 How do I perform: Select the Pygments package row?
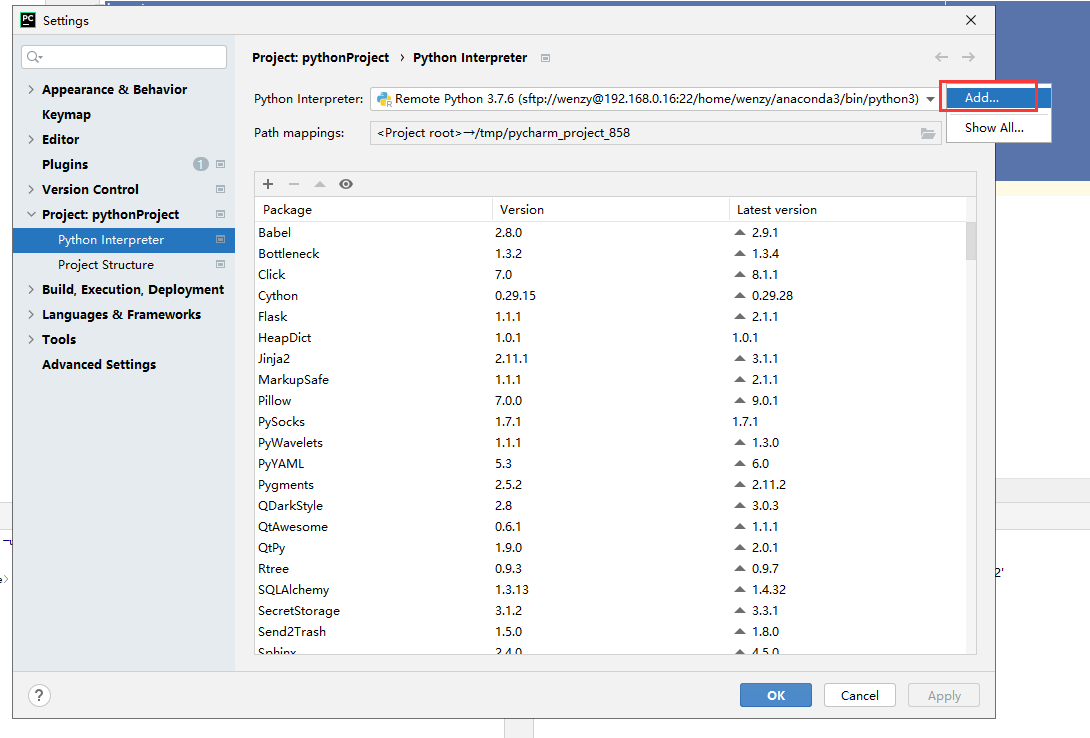coord(610,485)
